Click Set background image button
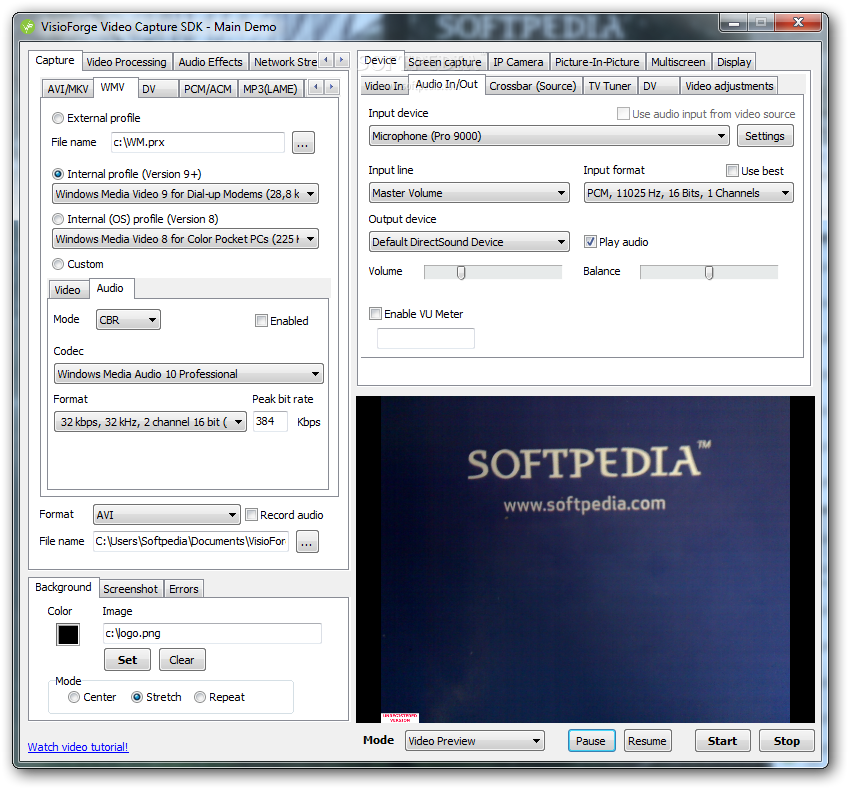 point(128,660)
